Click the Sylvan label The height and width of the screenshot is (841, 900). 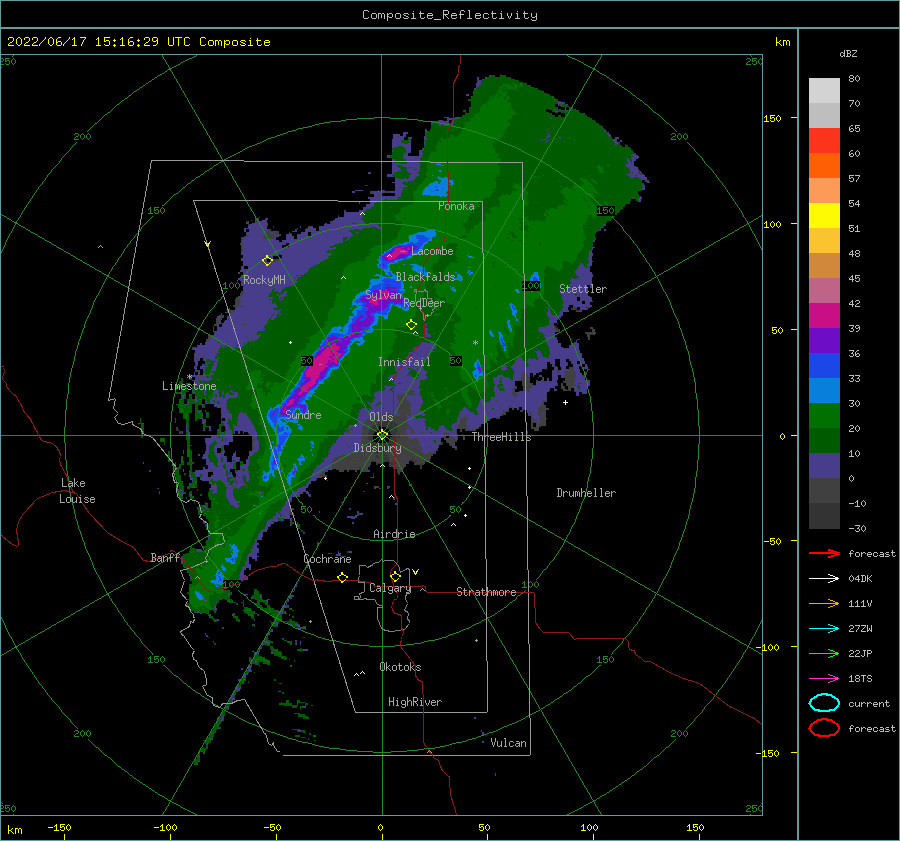pos(383,295)
